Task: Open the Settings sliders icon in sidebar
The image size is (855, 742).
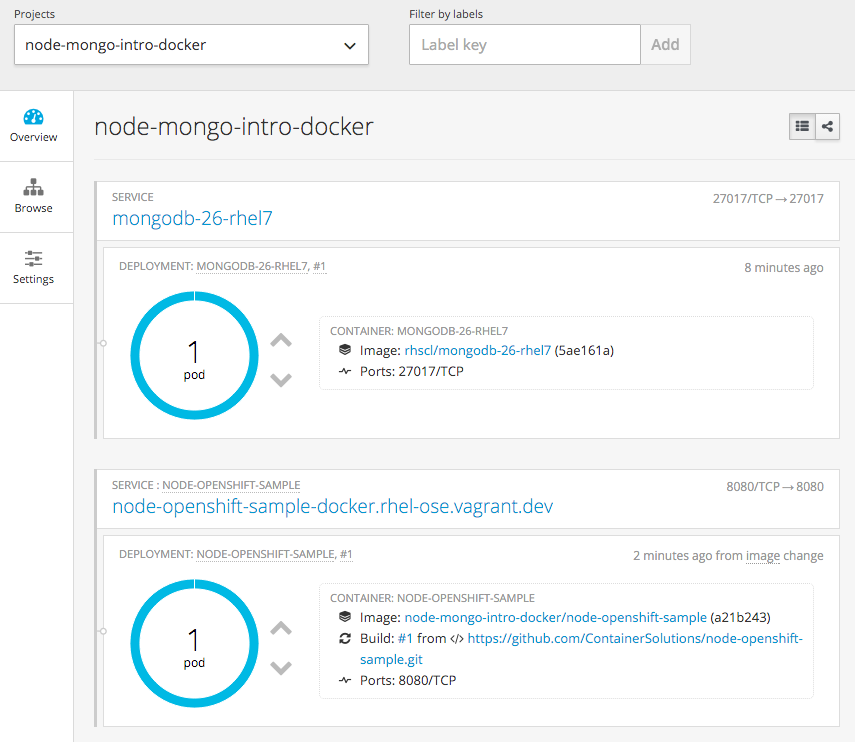Action: point(34,259)
